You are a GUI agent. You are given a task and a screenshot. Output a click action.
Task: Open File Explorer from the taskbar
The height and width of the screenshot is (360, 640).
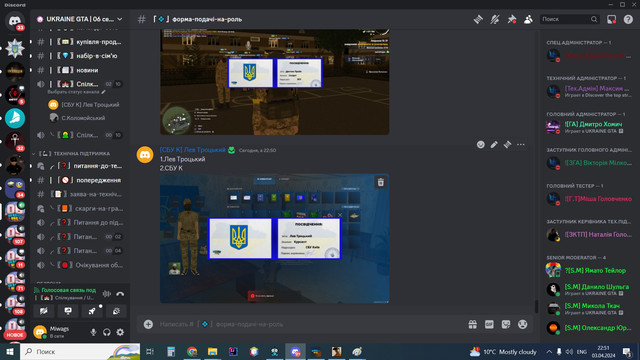click(x=212, y=351)
